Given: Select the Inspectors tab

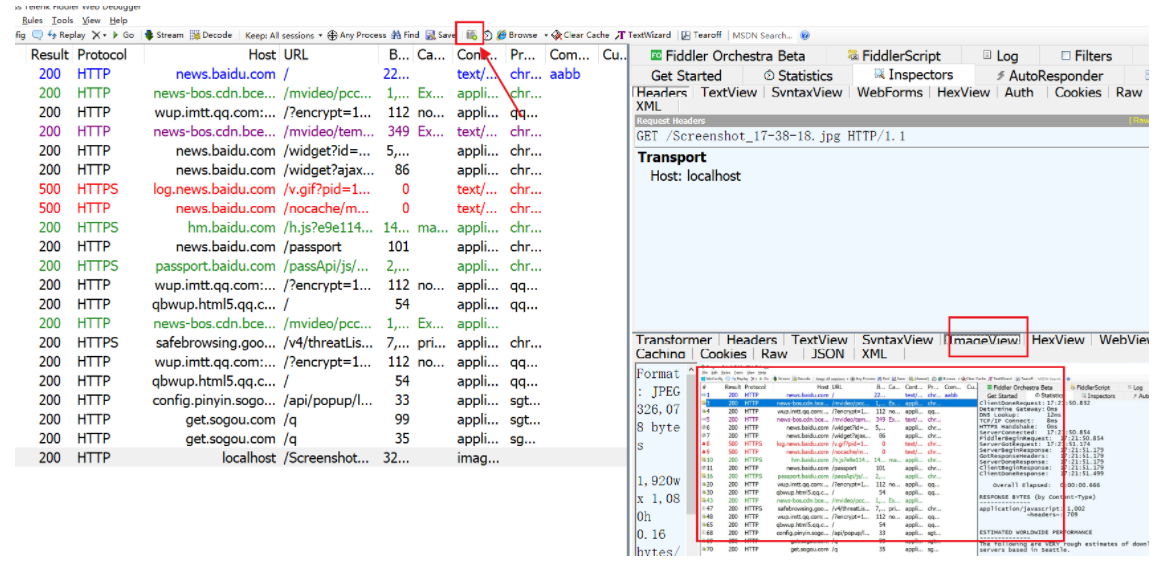Looking at the screenshot, I should pyautogui.click(x=914, y=75).
